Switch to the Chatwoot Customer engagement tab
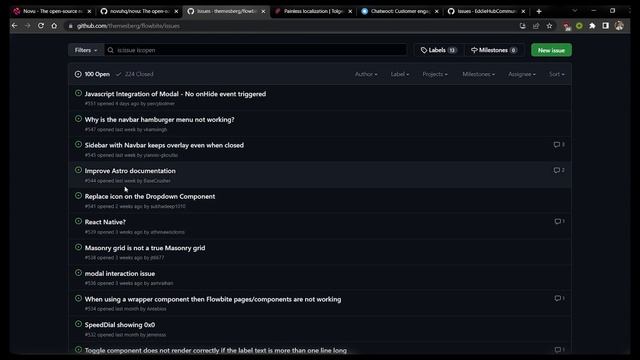The image size is (640, 360). tap(399, 11)
